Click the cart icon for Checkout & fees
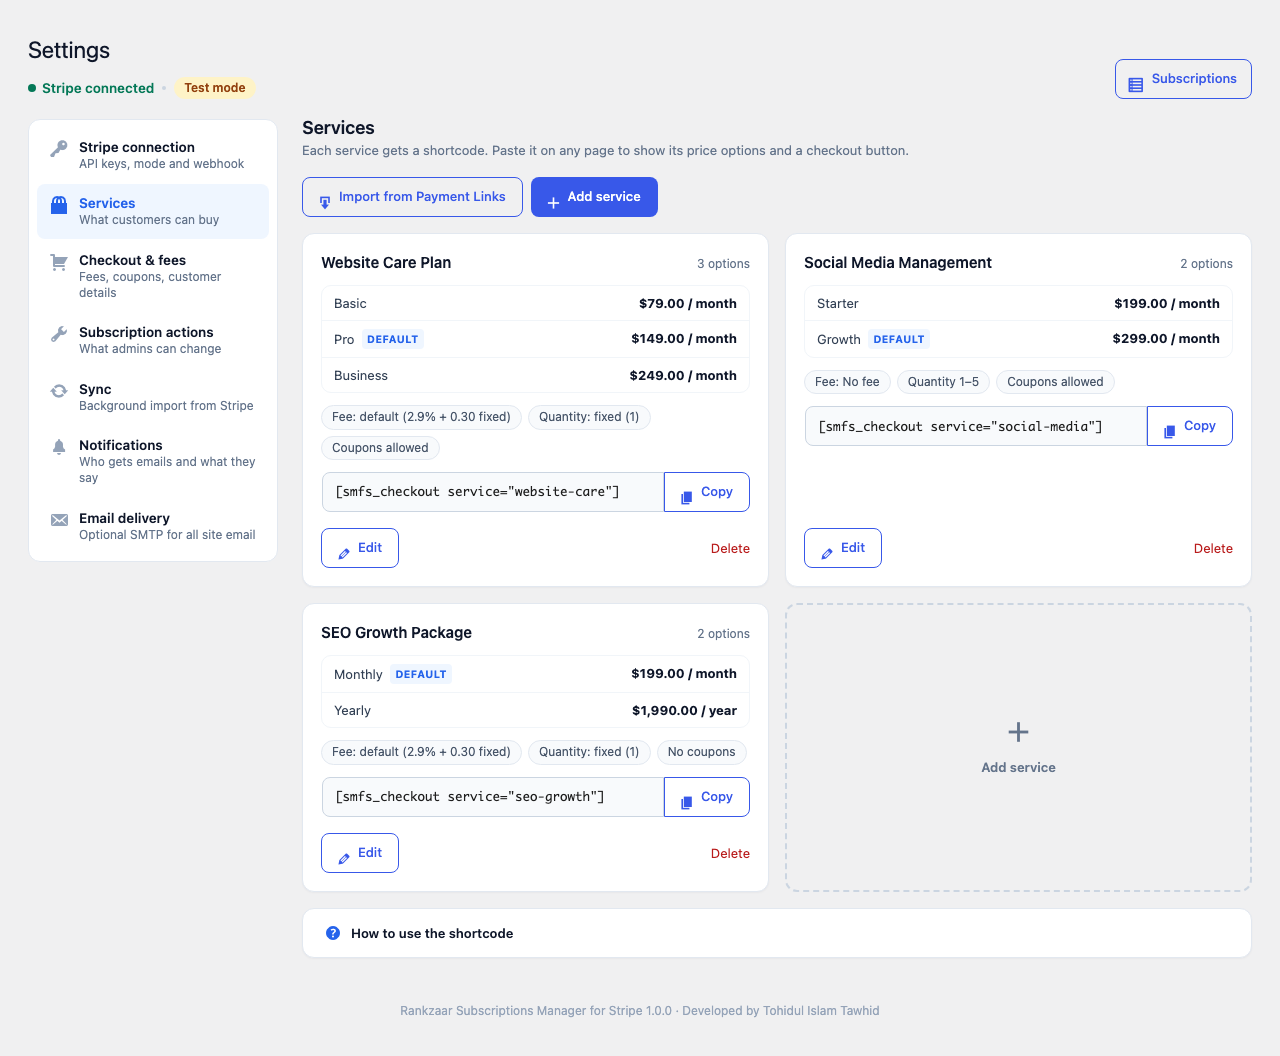1280x1056 pixels. [x=59, y=262]
